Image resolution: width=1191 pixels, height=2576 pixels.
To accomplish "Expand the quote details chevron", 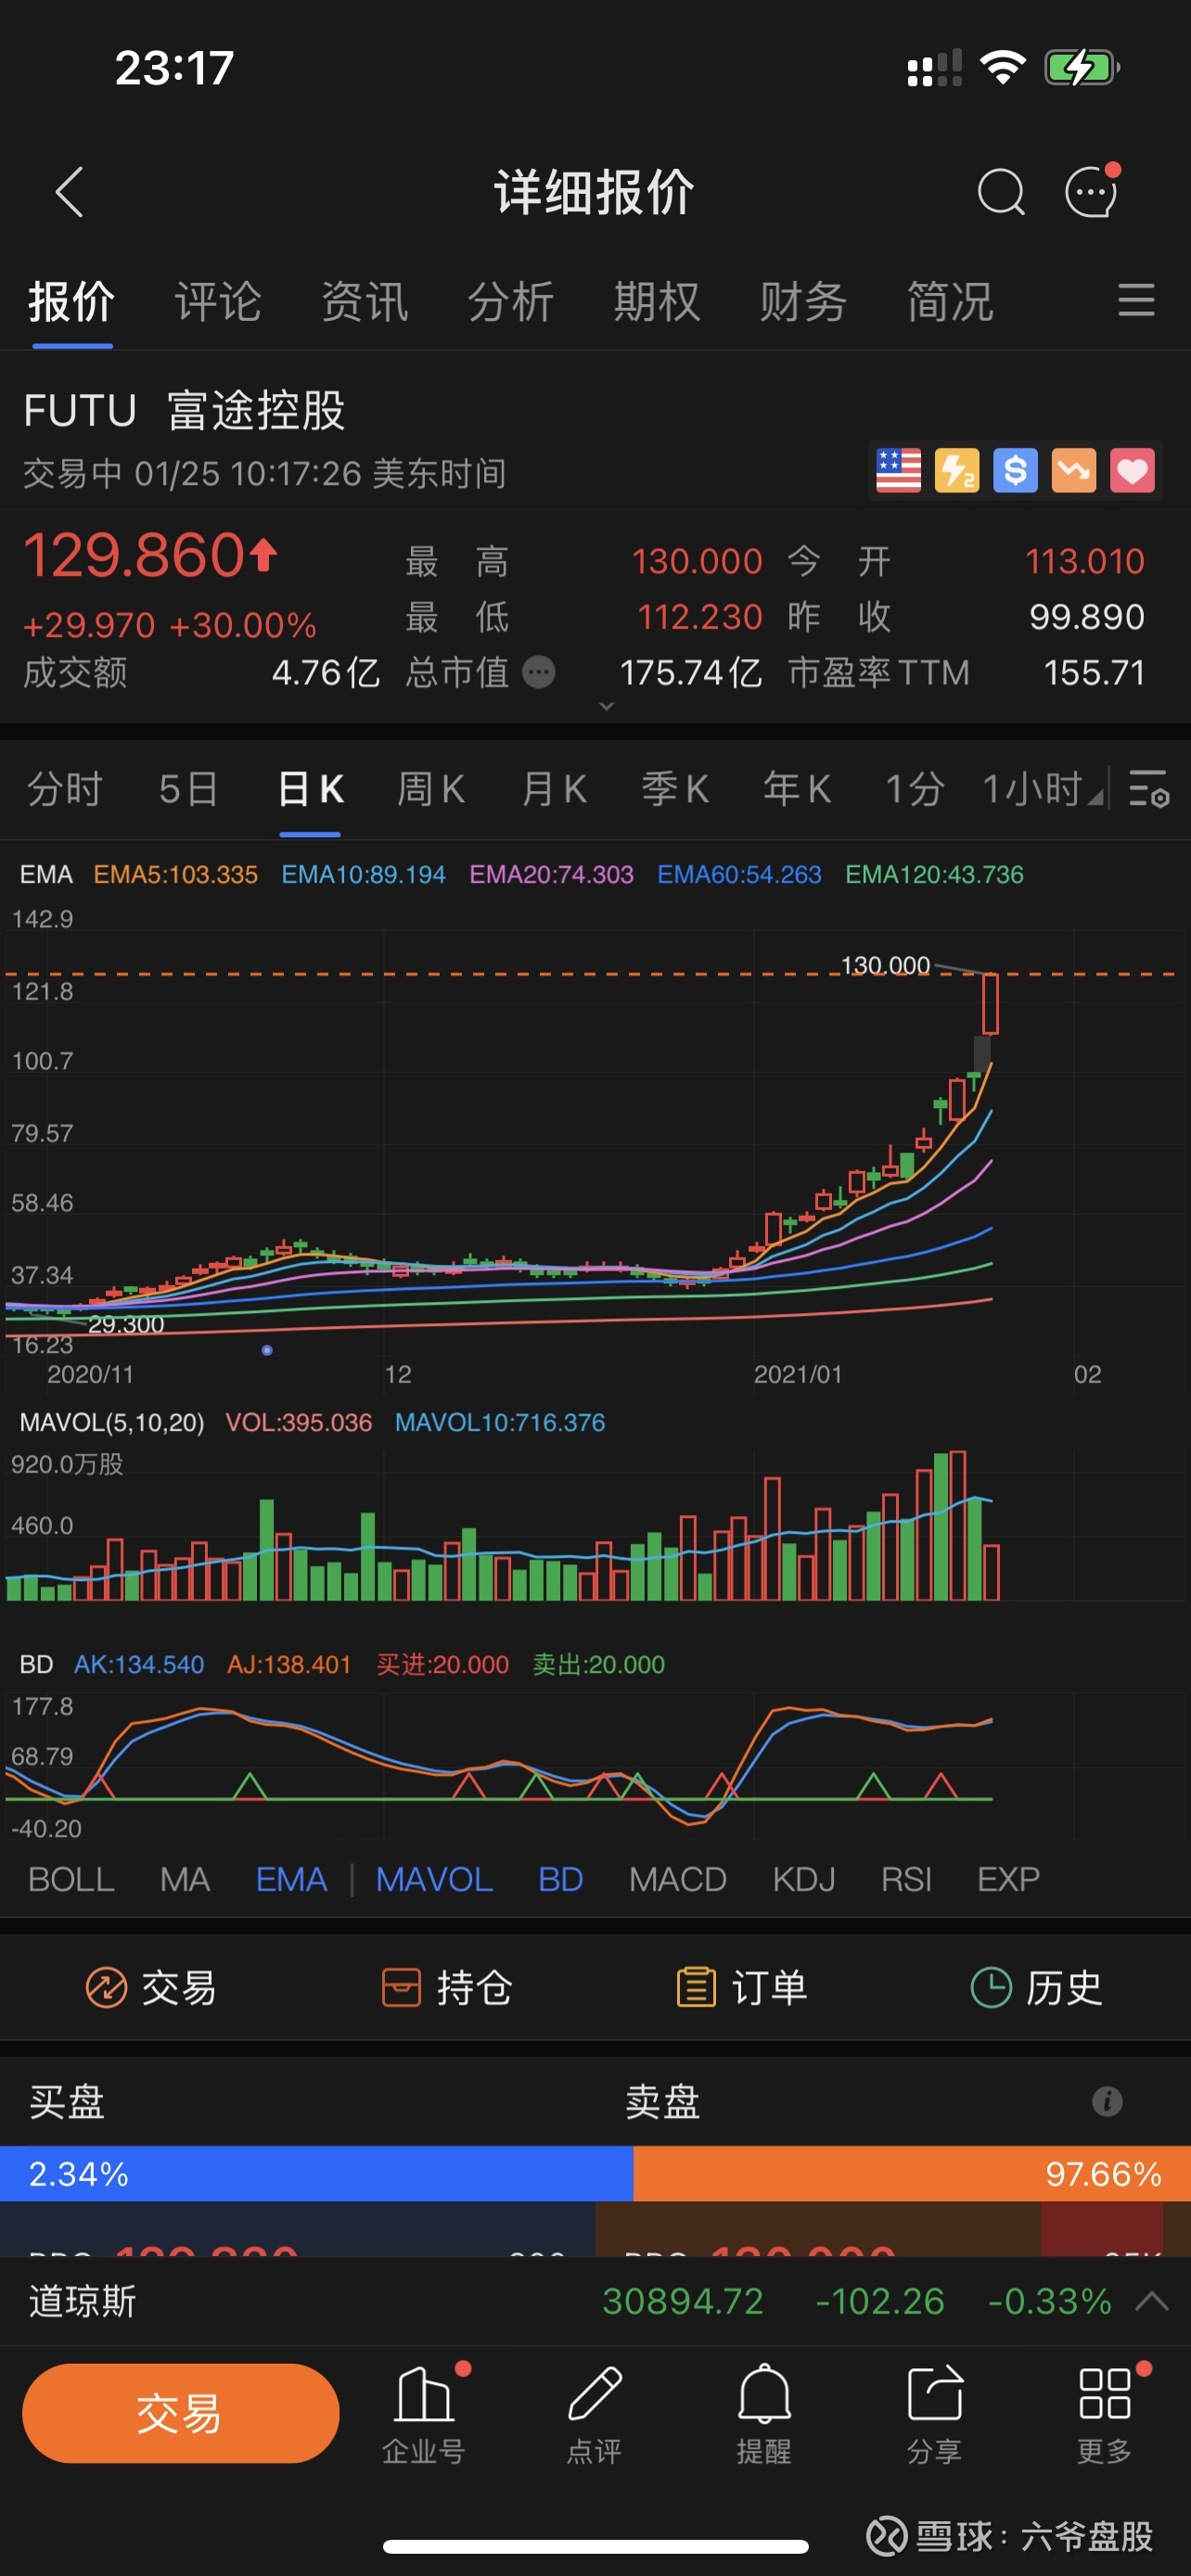I will click(x=606, y=706).
